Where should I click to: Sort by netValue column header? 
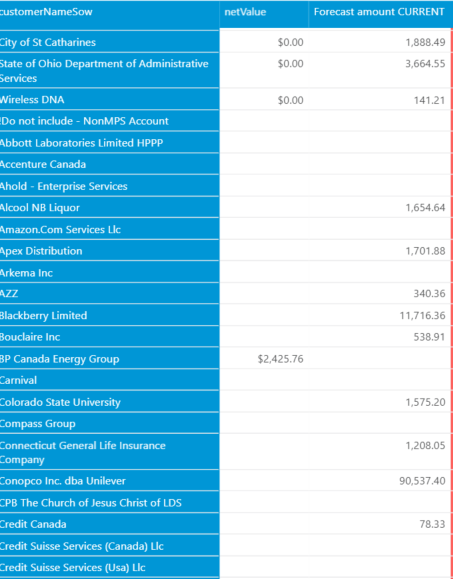(264, 14)
